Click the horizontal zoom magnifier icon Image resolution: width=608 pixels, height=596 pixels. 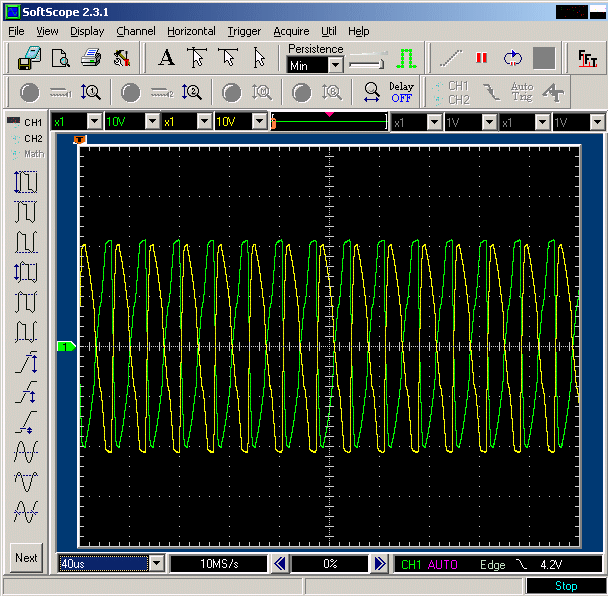click(x=371, y=92)
